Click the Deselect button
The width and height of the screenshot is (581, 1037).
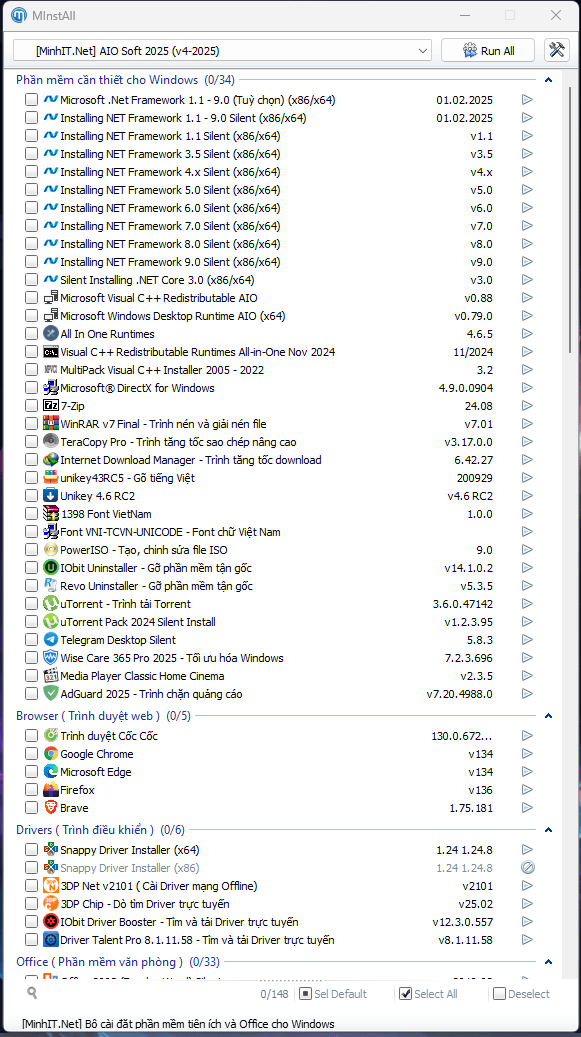[x=522, y=993]
